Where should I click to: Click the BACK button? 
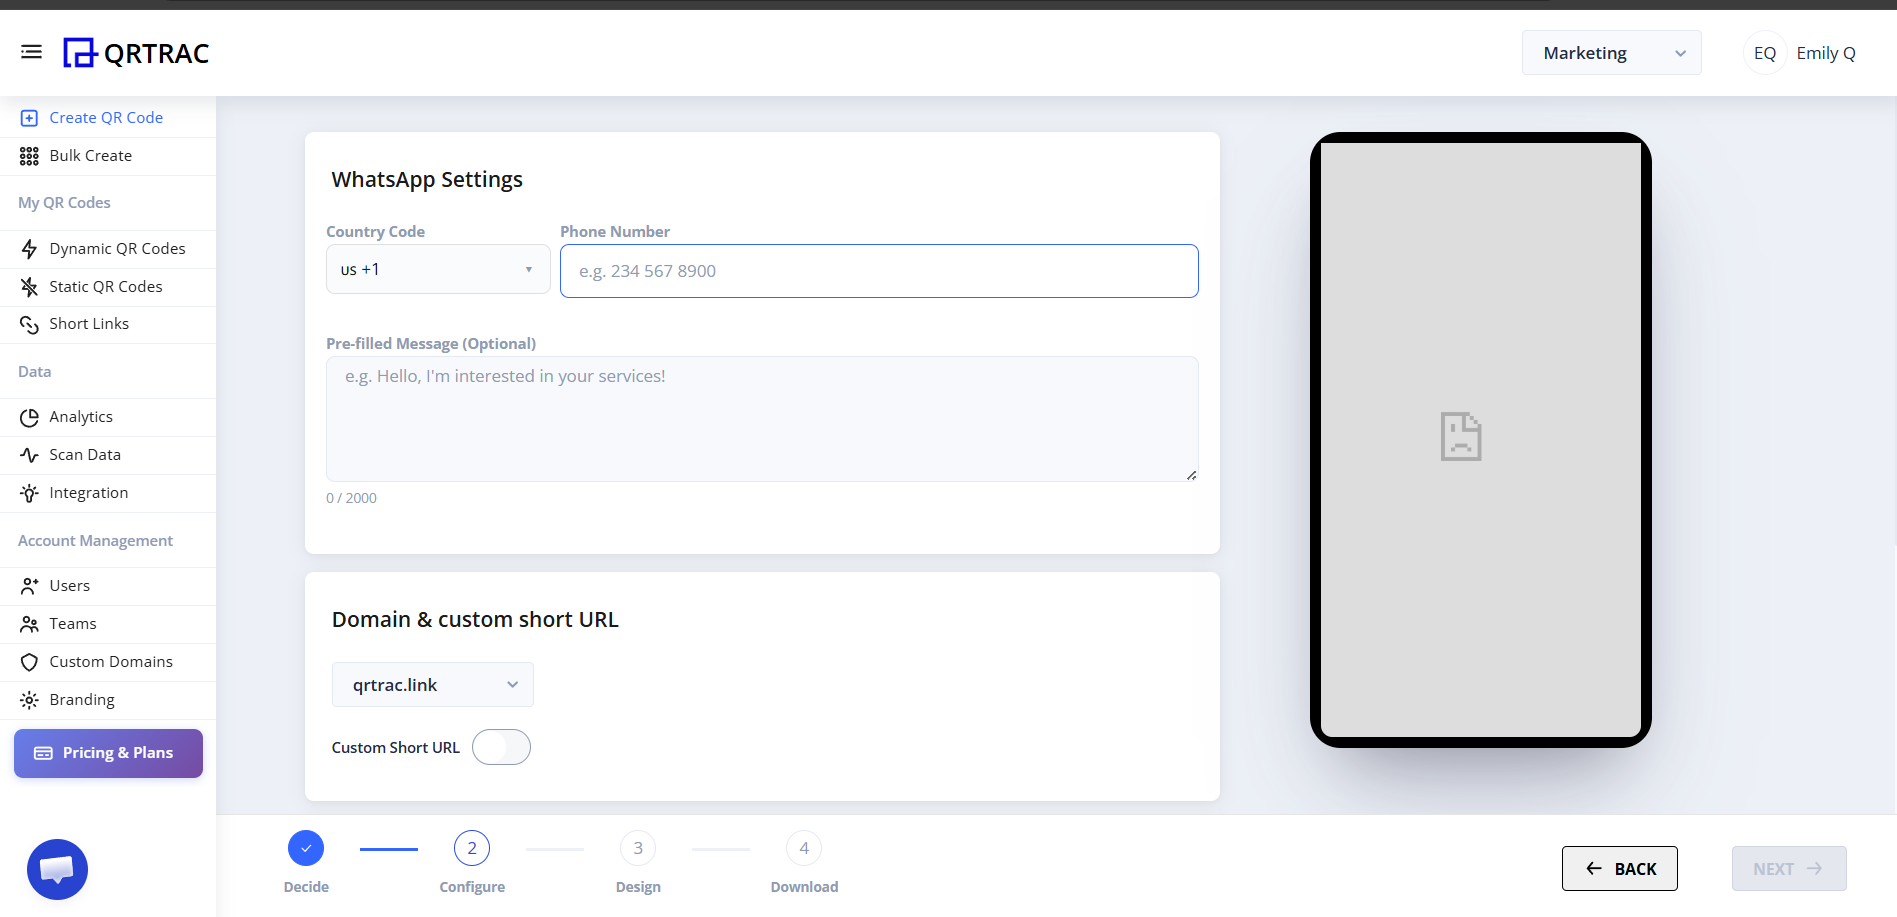(1620, 869)
